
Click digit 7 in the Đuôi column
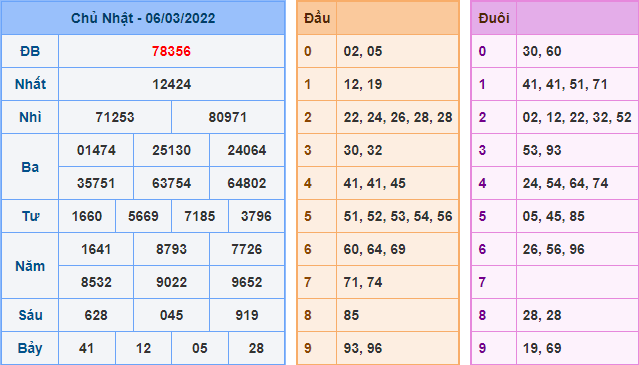(483, 282)
